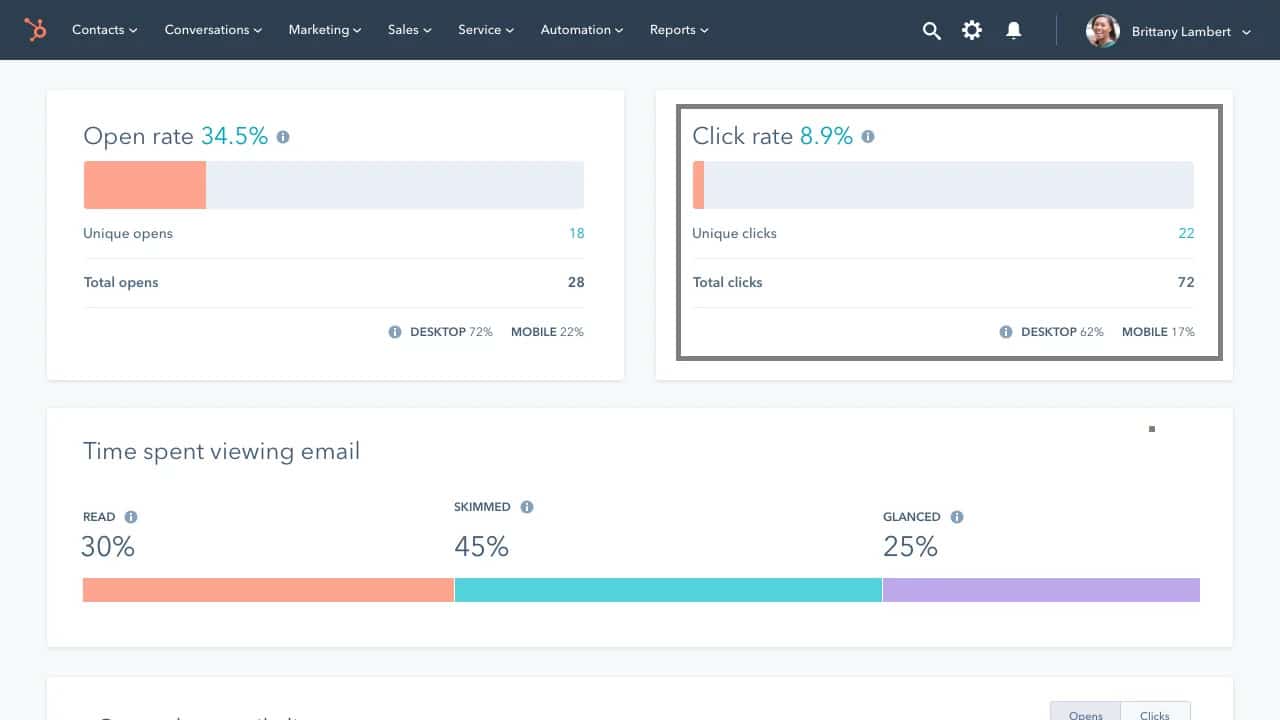Viewport: 1280px width, 720px height.
Task: Click the Unique opens count 18
Action: 577,233
